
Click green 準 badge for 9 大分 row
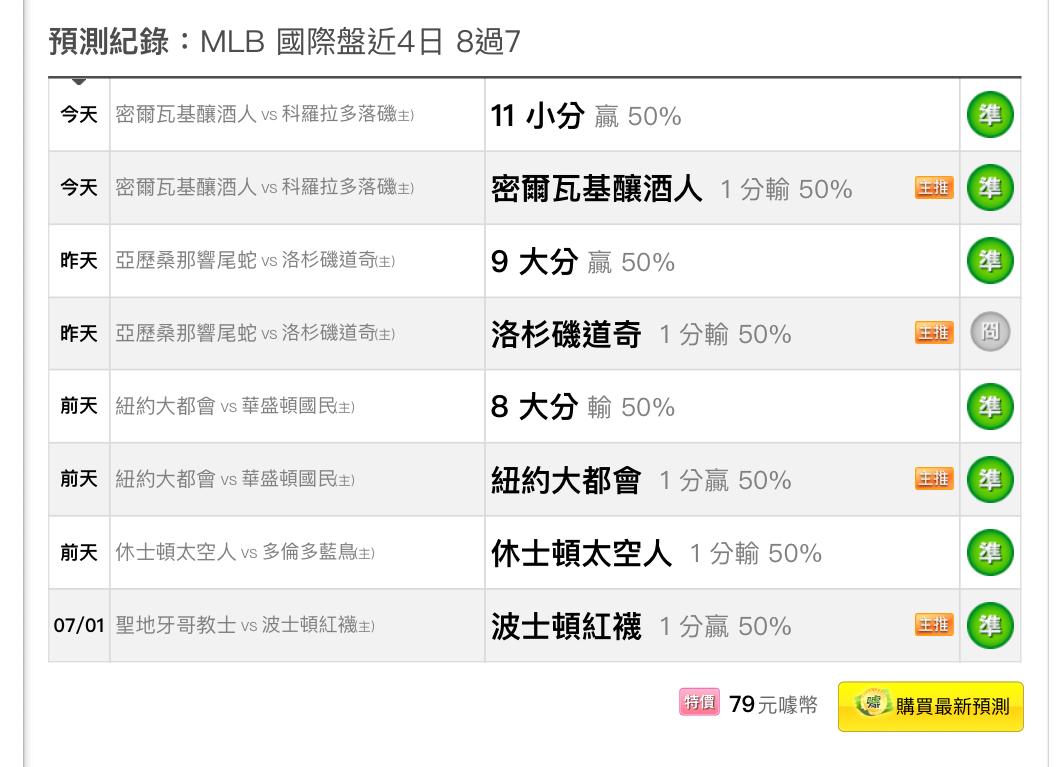click(990, 261)
